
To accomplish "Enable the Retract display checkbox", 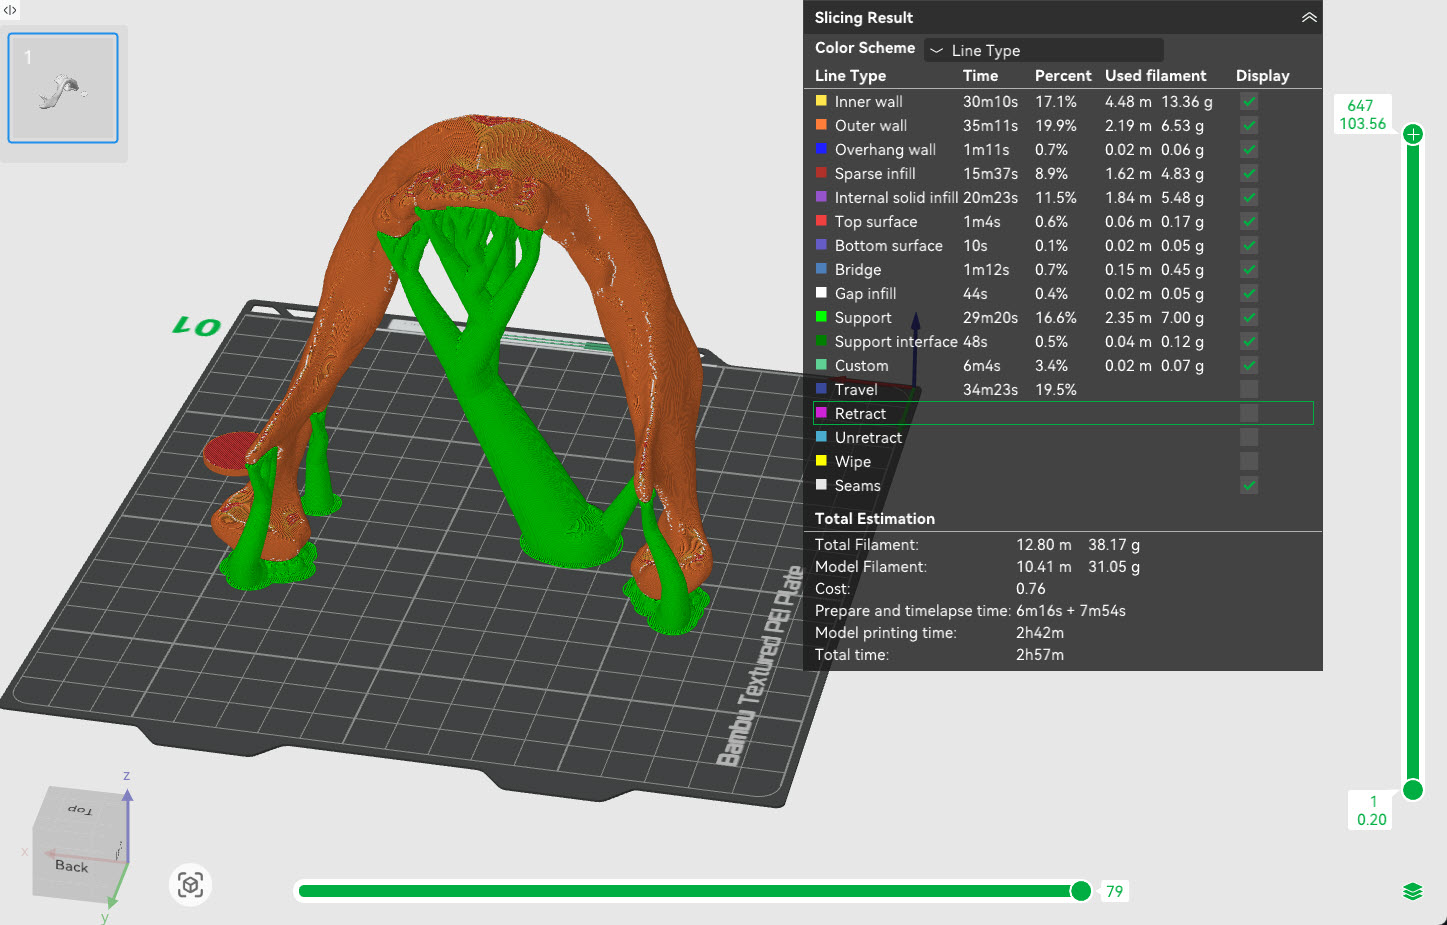I will click(x=1249, y=413).
